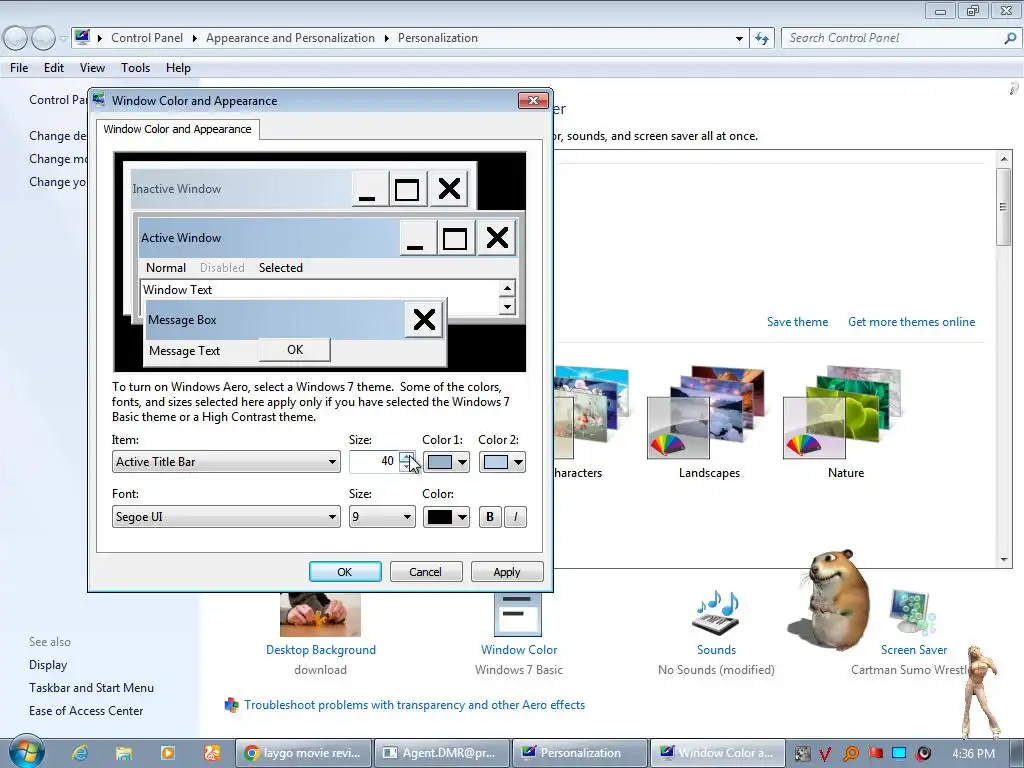Viewport: 1024px width, 768px height.
Task: Open Desktop Background settings icon
Action: pos(320,615)
